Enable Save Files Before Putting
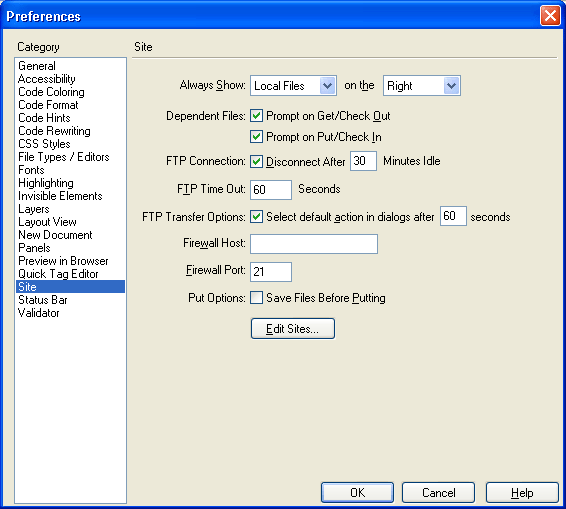 coord(256,298)
